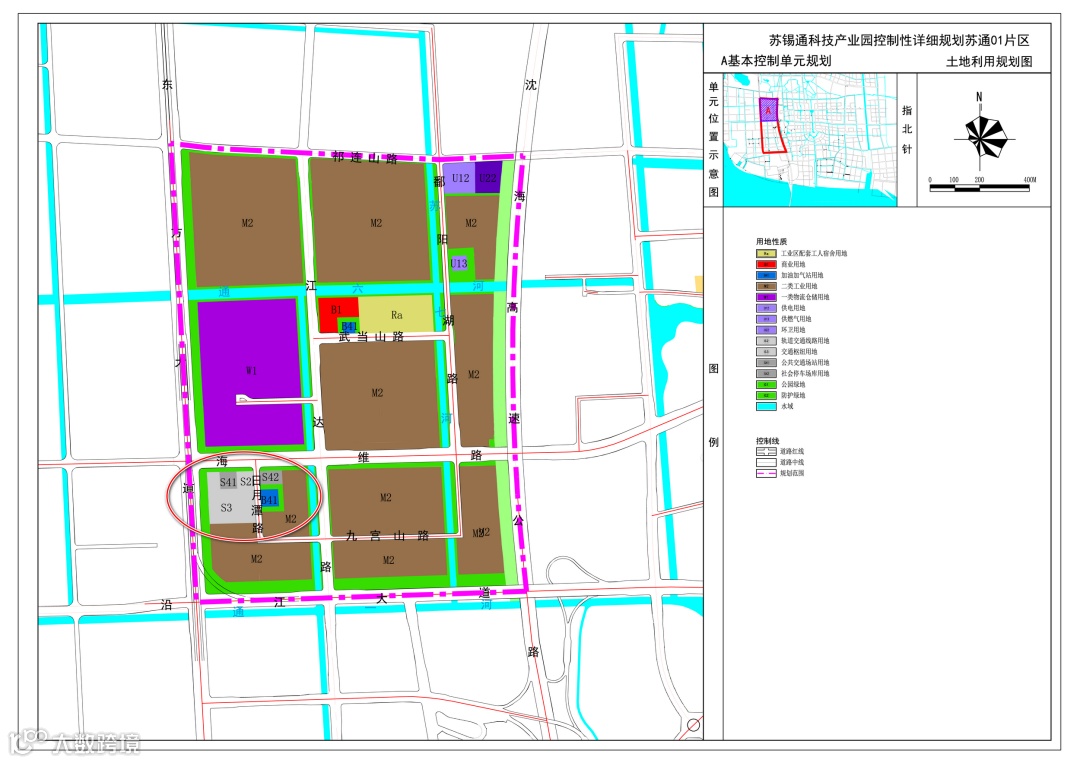Click the title 苏锡通科技产业园控制性详细规划苏通01片区
Viewport: 1080px width, 763px height.
point(899,40)
